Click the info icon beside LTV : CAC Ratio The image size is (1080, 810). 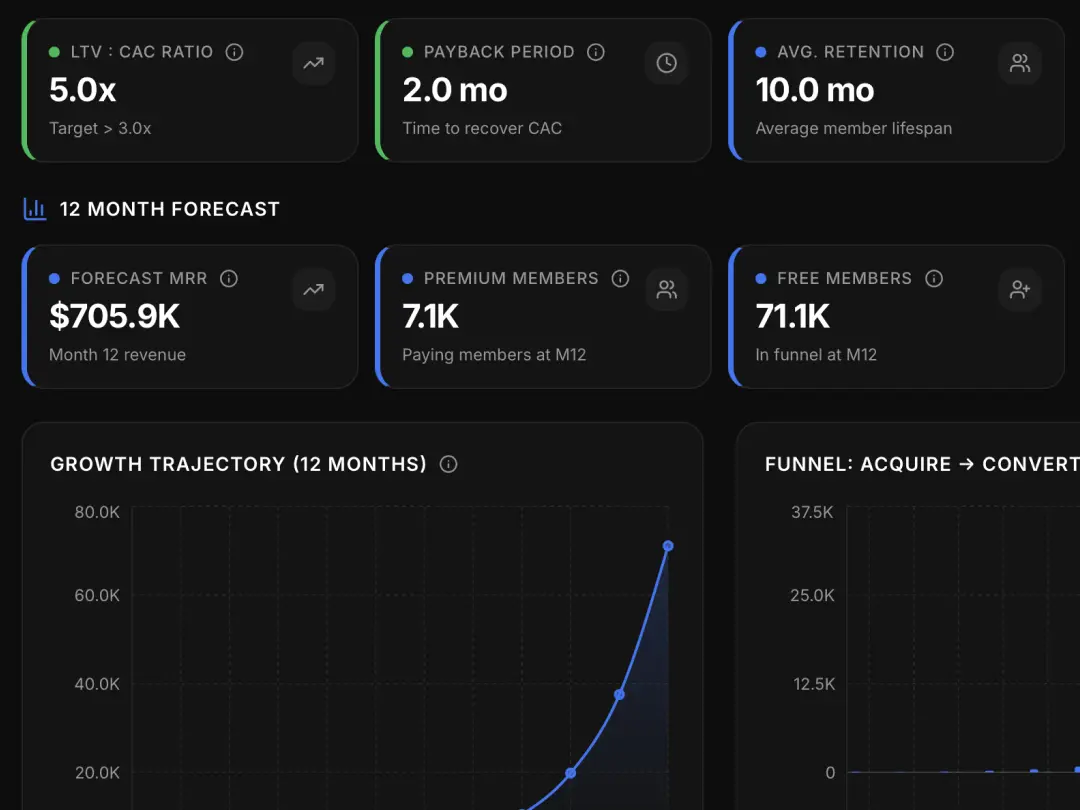(x=235, y=52)
